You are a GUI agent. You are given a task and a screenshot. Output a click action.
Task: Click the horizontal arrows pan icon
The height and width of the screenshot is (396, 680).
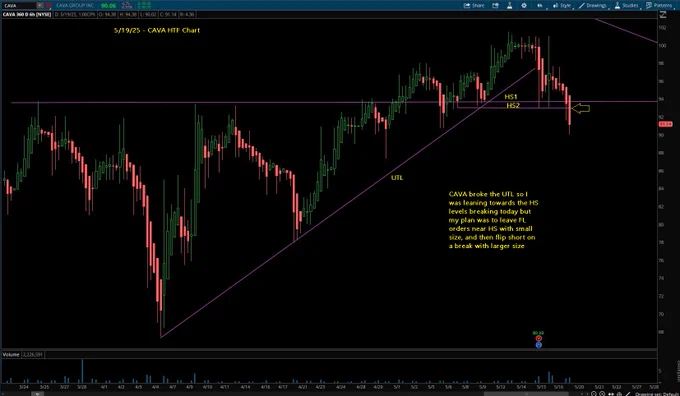tap(611, 394)
